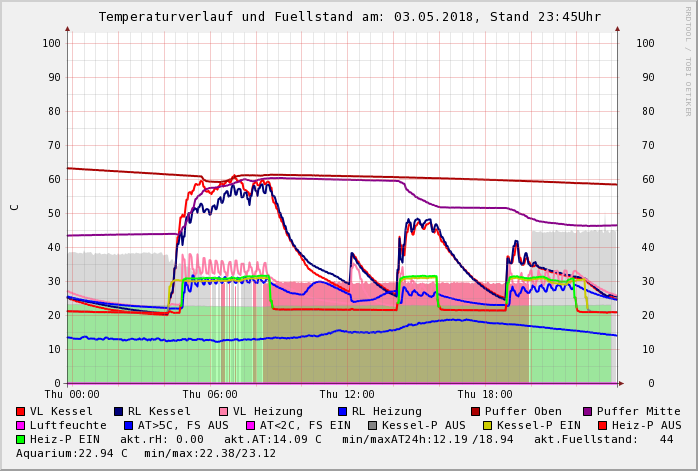Click the Thu 18:00 time axis label

[485, 394]
